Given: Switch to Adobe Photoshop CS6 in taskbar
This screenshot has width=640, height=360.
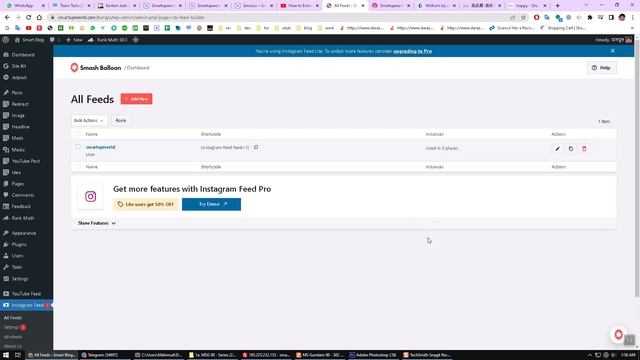Looking at the screenshot, I should [372, 355].
